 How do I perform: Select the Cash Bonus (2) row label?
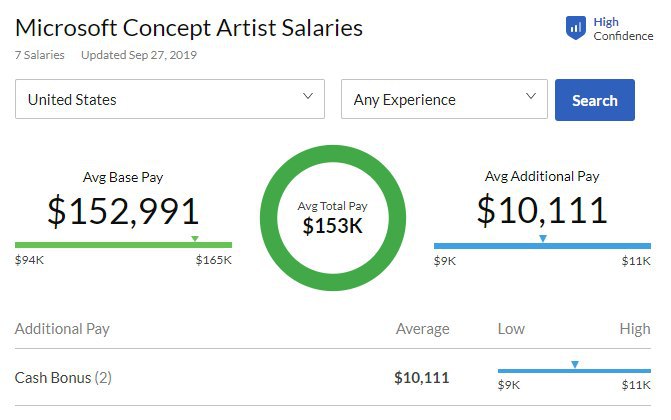pos(63,378)
